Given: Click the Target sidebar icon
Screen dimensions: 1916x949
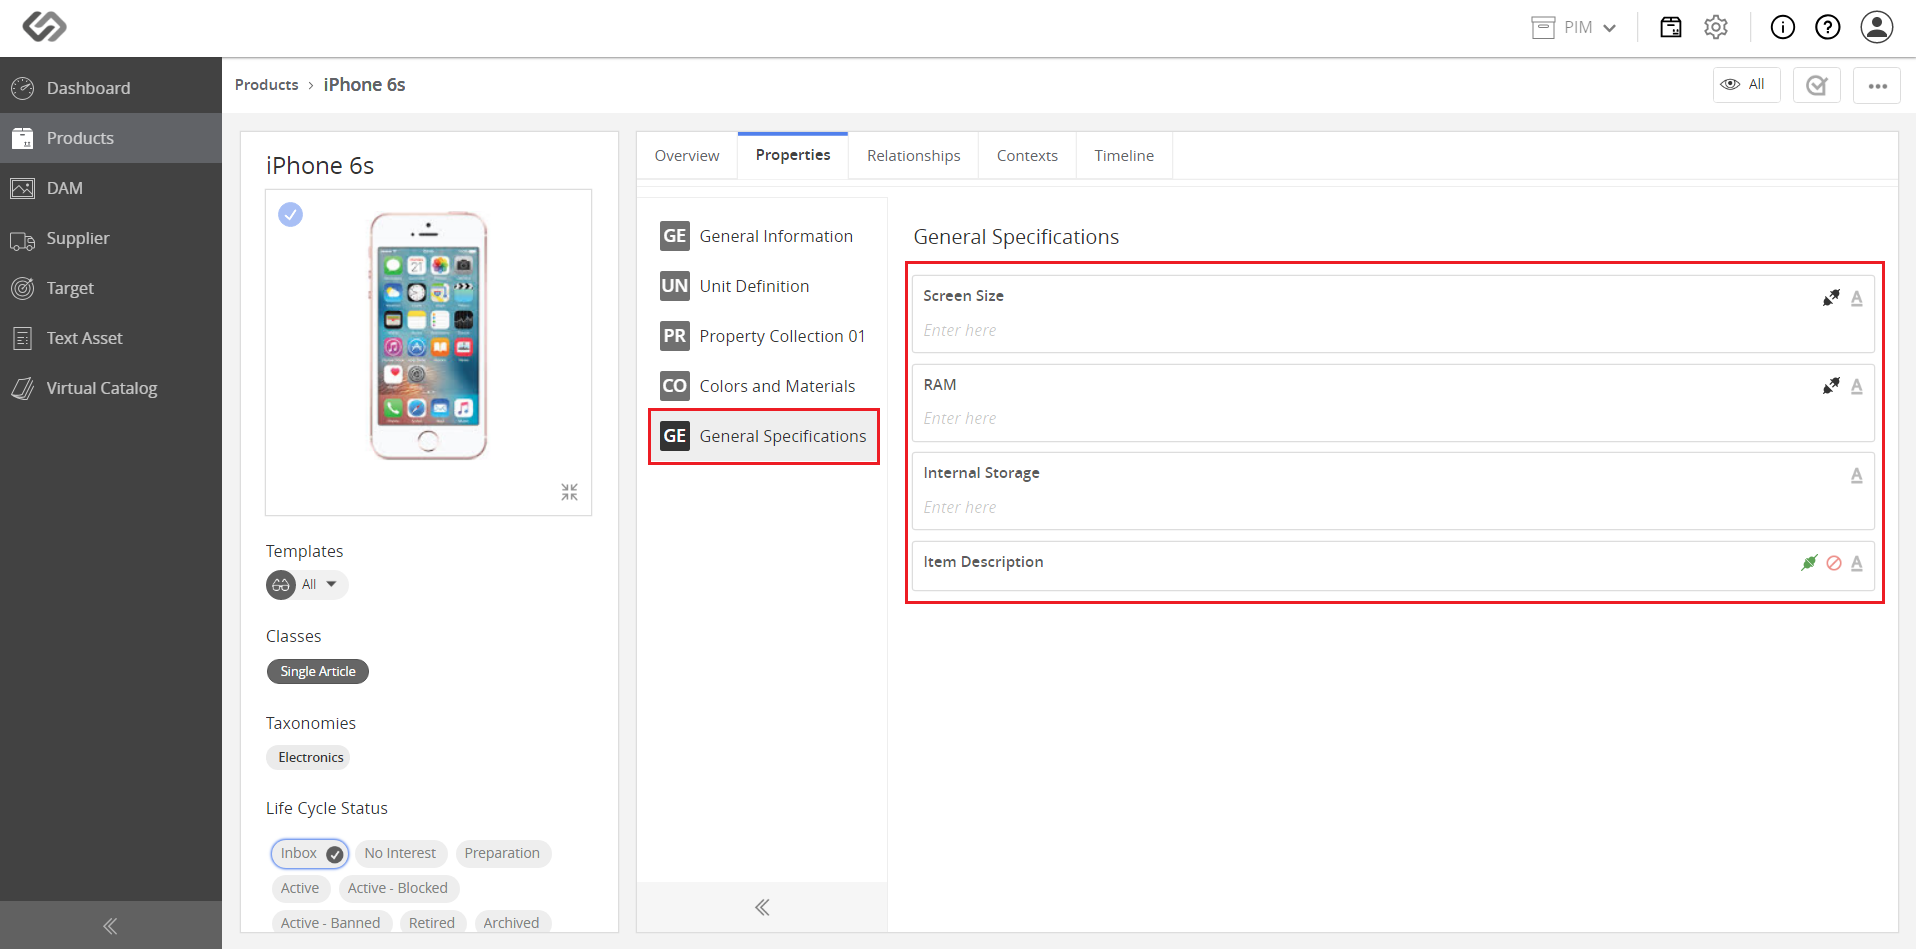Looking at the screenshot, I should coord(23,288).
